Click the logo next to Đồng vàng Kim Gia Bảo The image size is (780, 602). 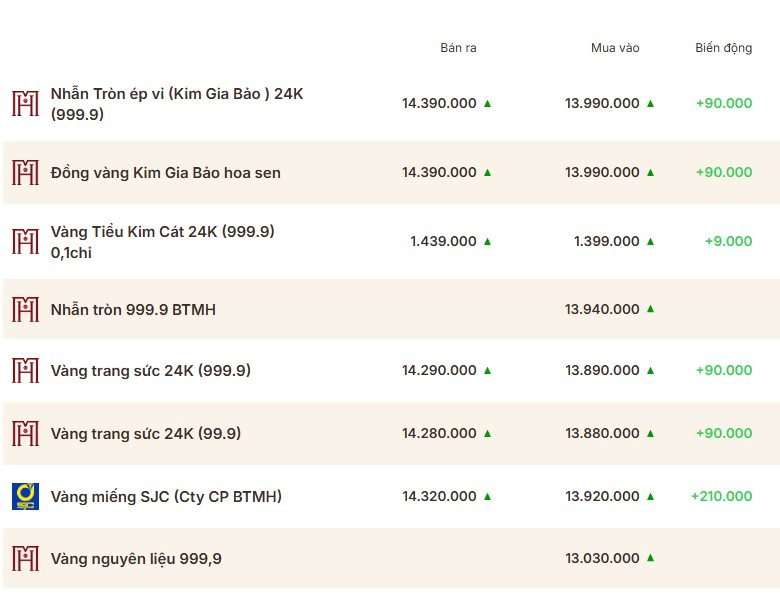coord(25,172)
